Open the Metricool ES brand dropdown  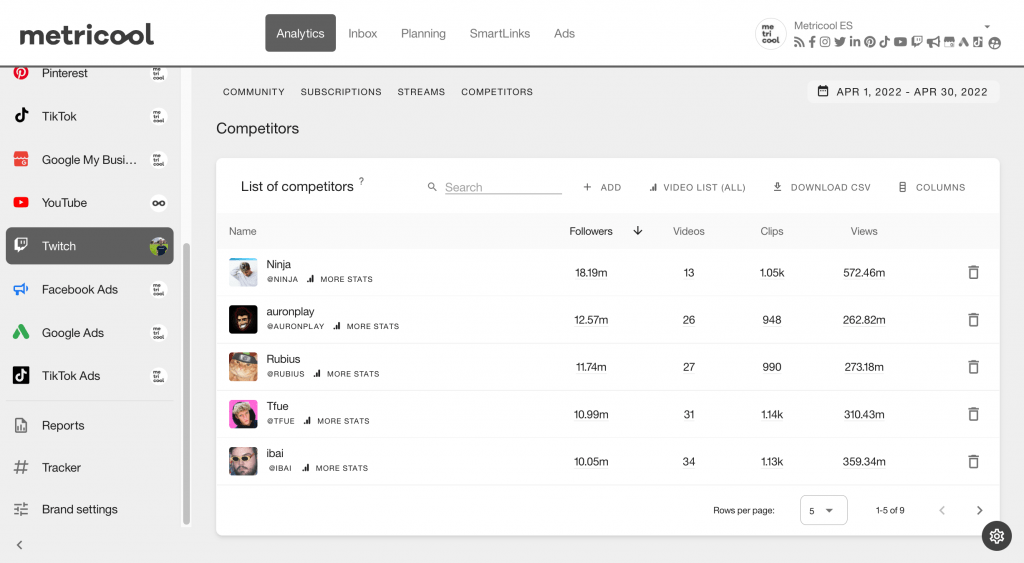987,27
